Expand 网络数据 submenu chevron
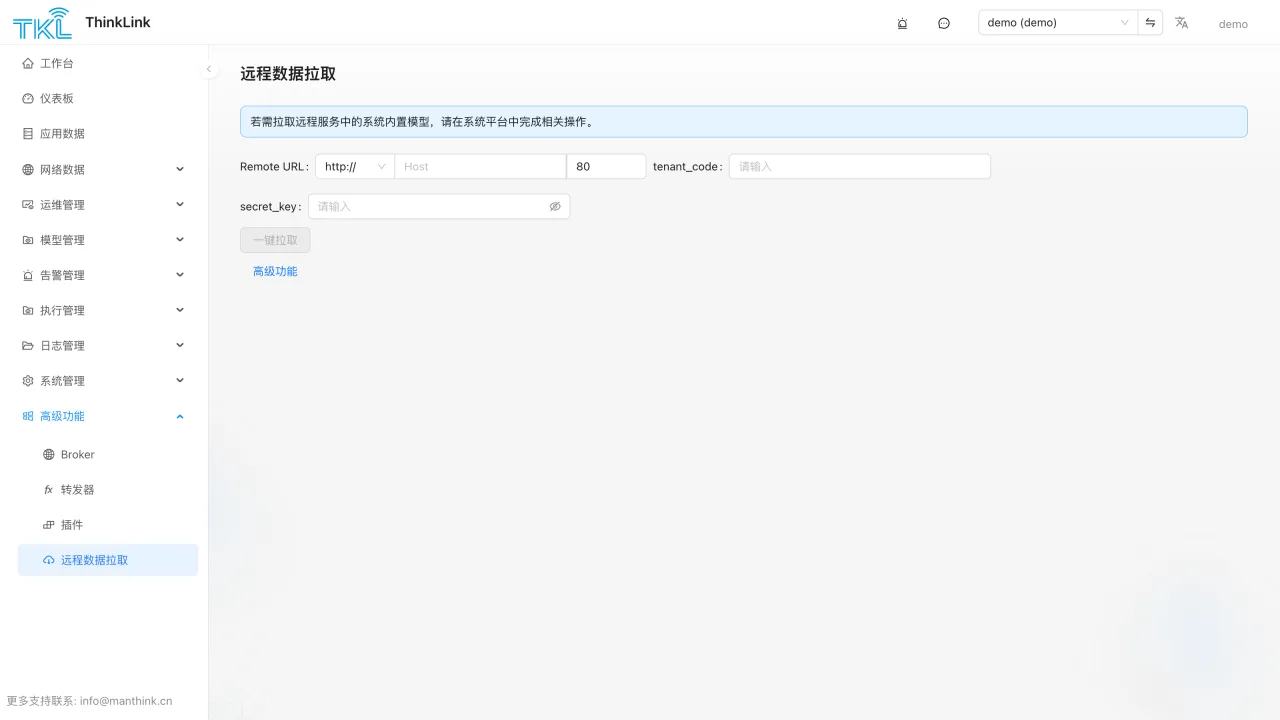 click(x=180, y=169)
